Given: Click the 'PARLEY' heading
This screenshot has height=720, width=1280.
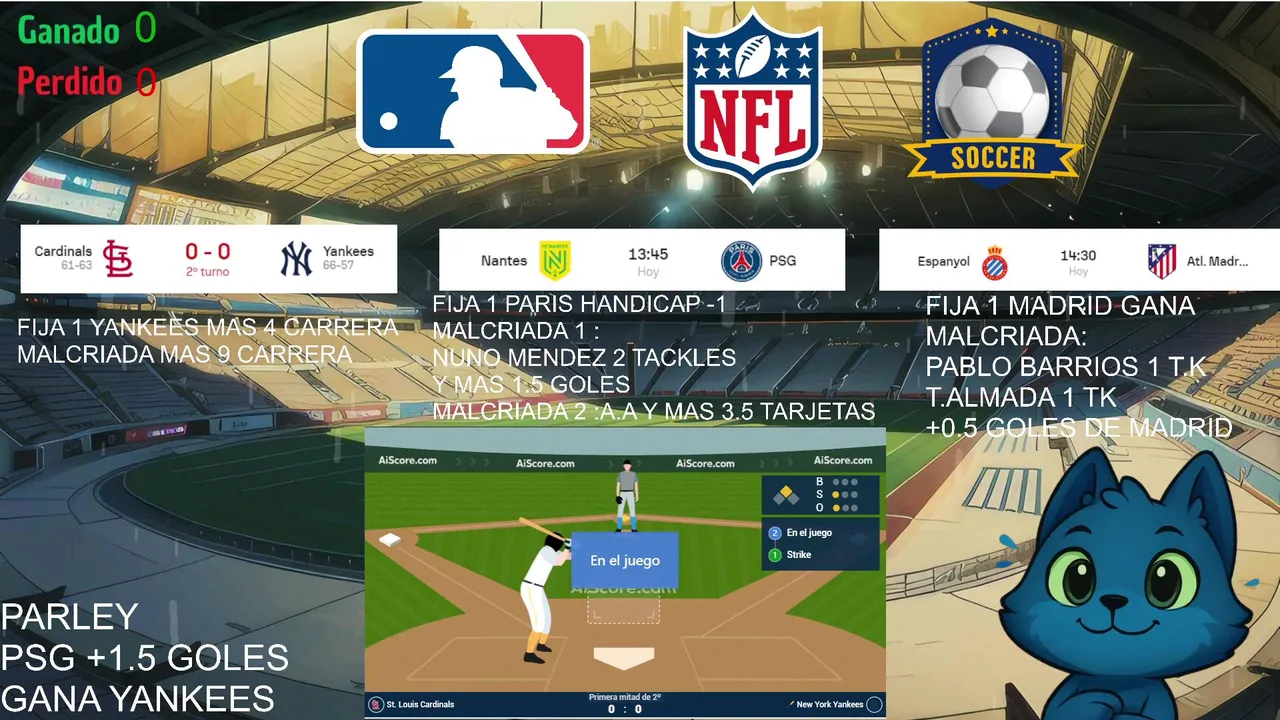Looking at the screenshot, I should coord(70,617).
